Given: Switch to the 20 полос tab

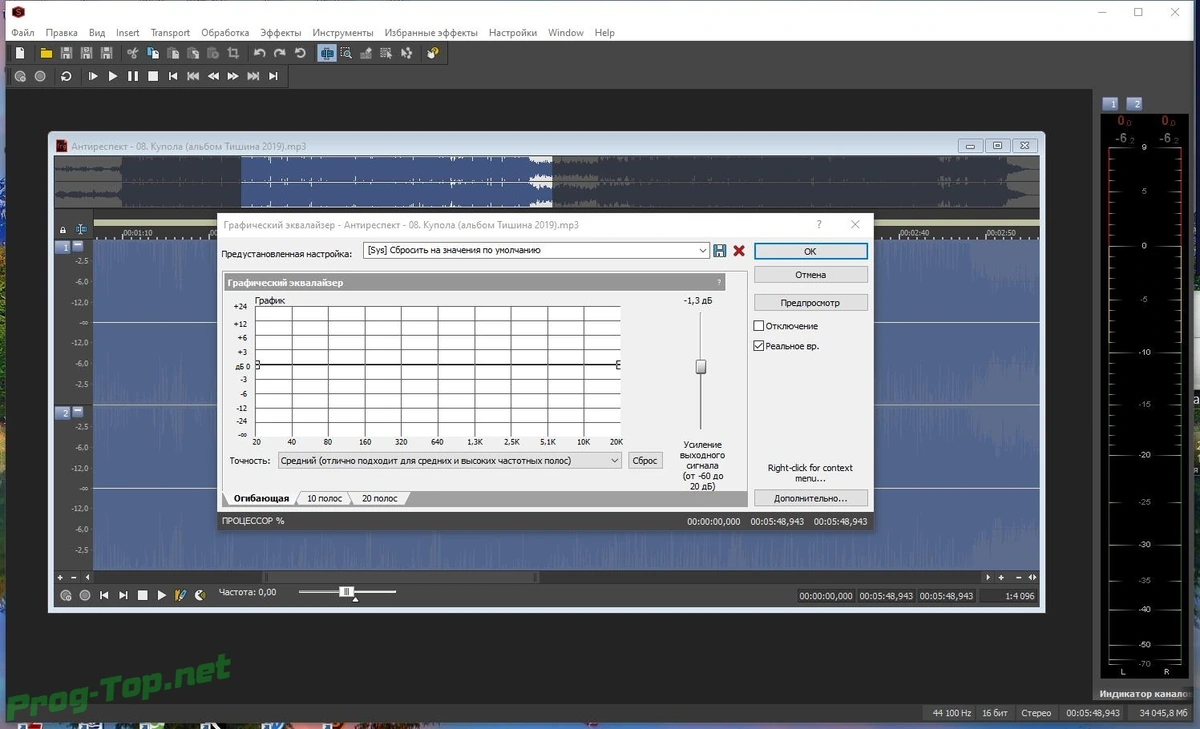Looking at the screenshot, I should click(x=379, y=498).
